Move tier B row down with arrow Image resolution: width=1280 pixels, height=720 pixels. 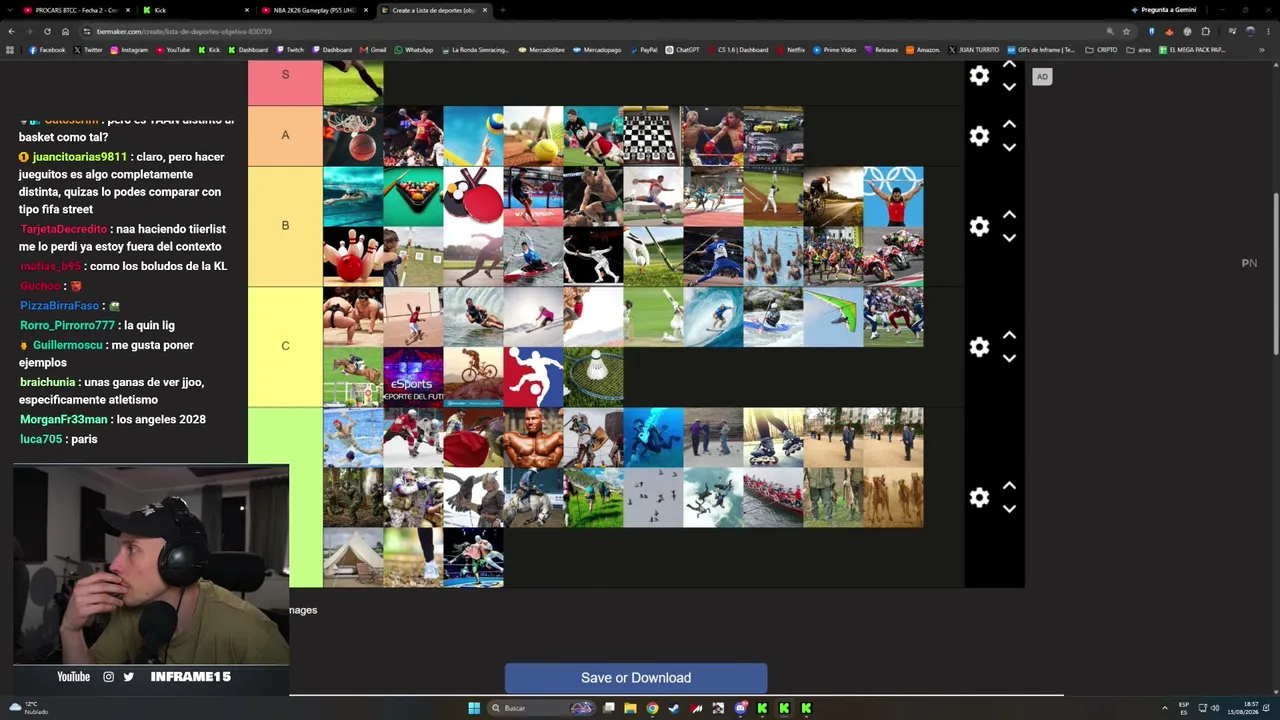pyautogui.click(x=1009, y=238)
